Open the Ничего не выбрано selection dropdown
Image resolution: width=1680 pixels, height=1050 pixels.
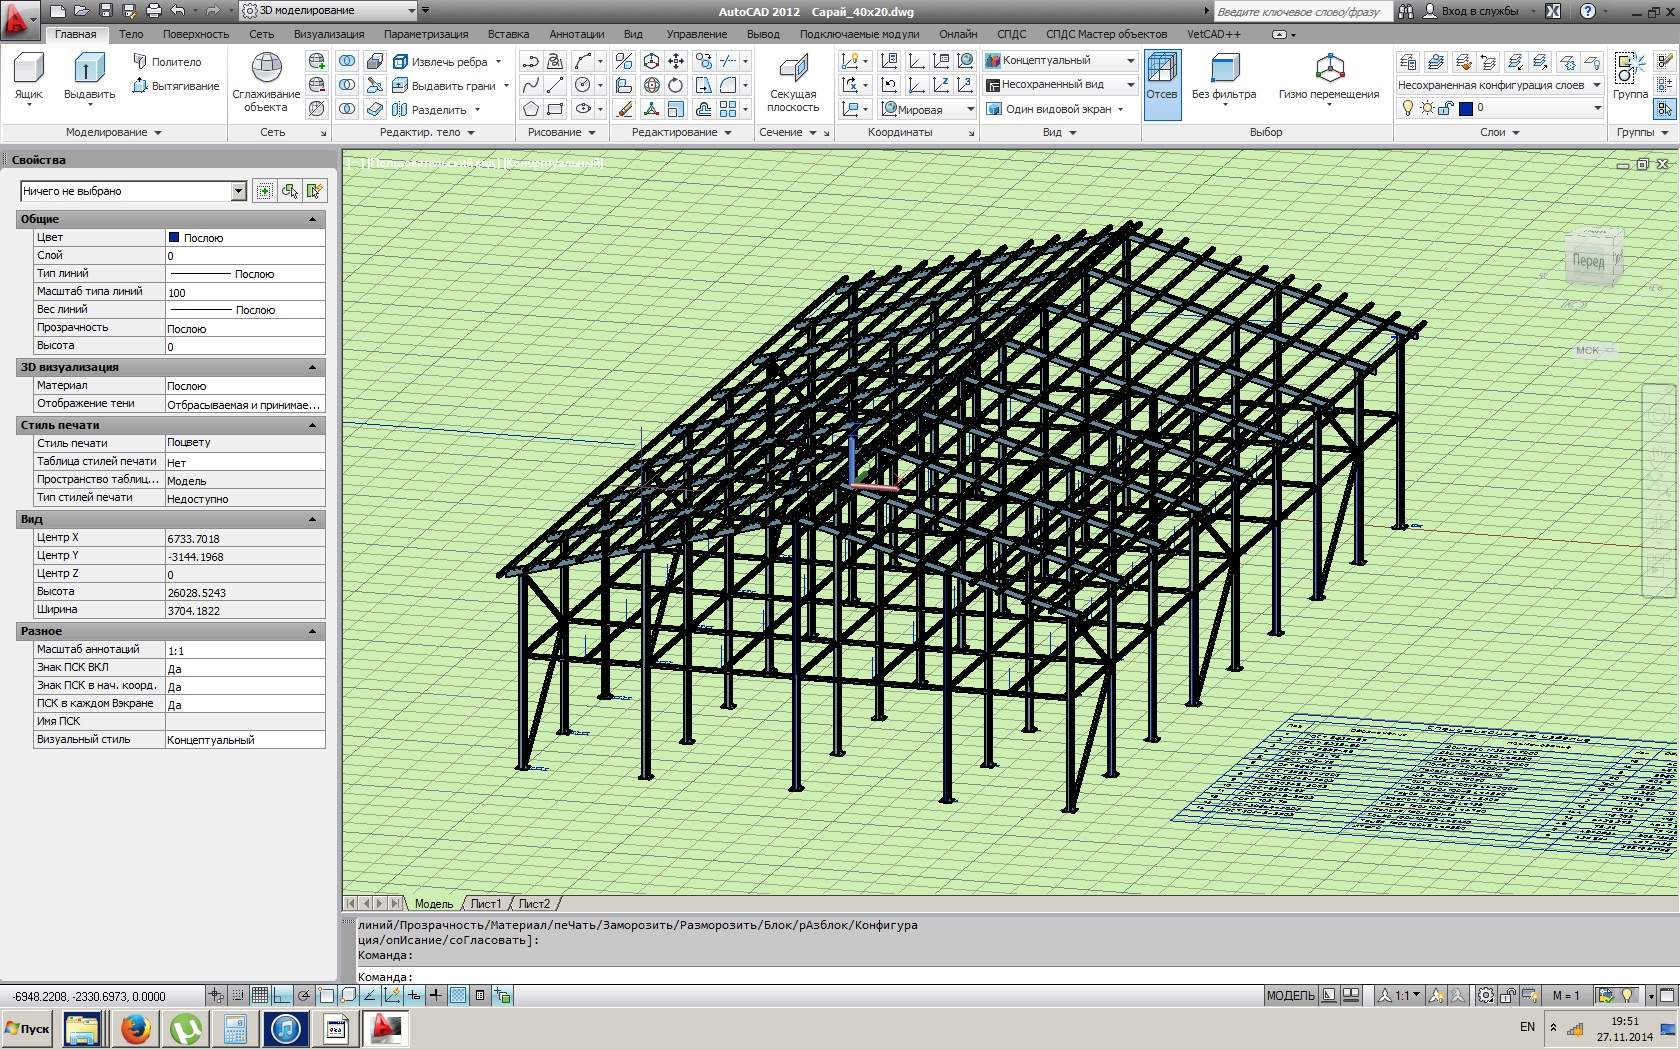(x=133, y=191)
